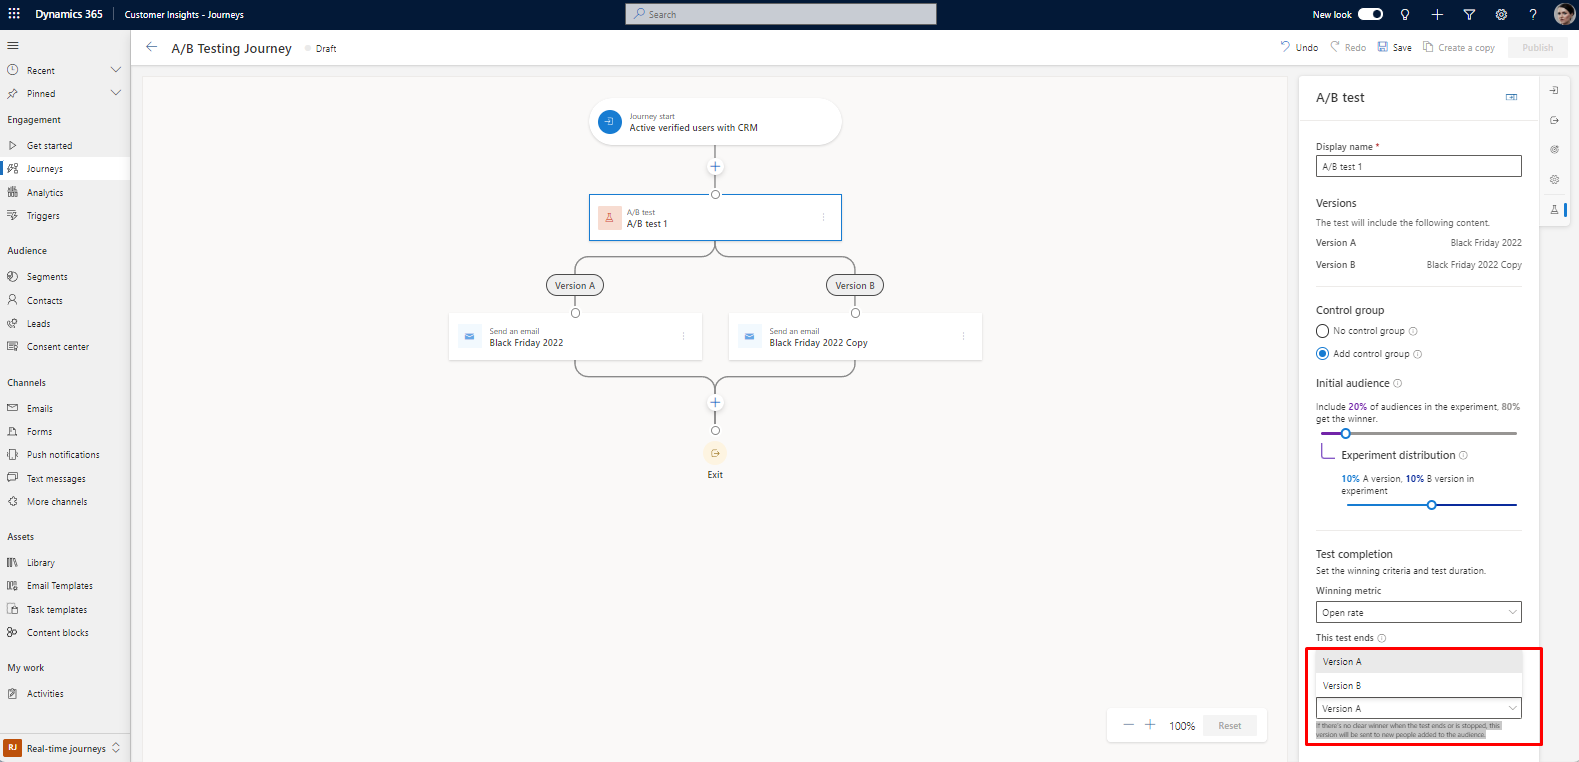
Task: Click the plus icon in top bar
Action: [x=1437, y=14]
